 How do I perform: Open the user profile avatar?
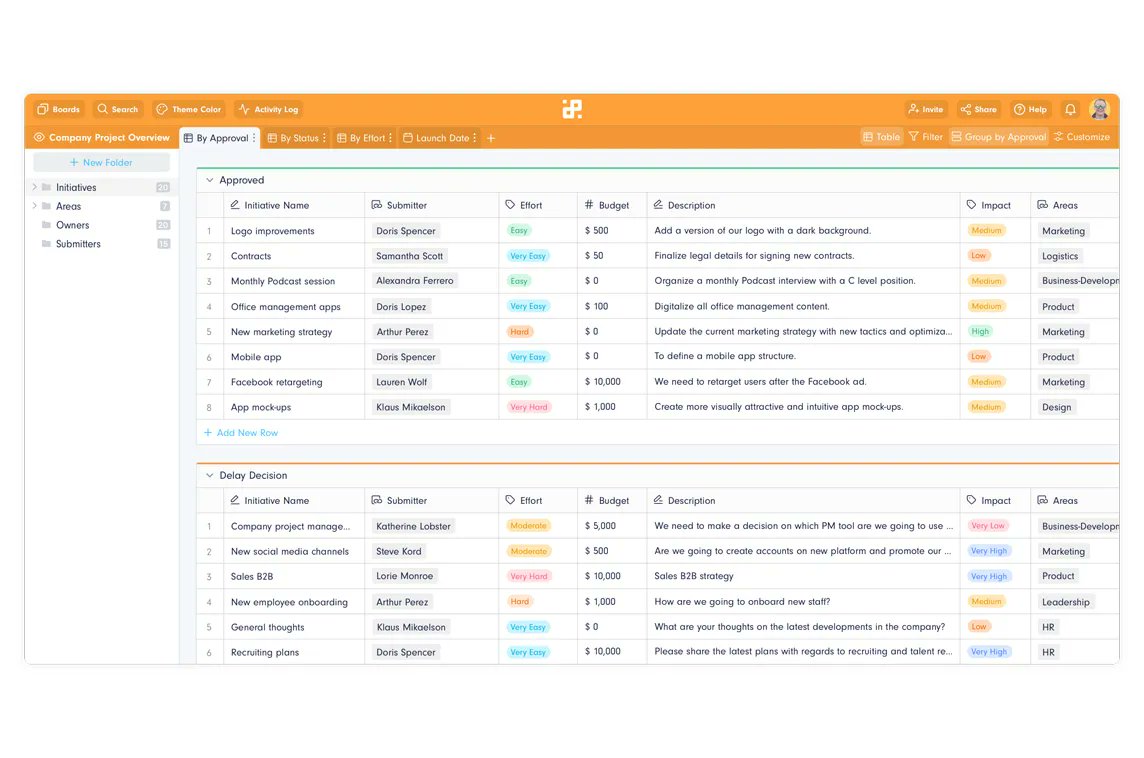click(1099, 109)
